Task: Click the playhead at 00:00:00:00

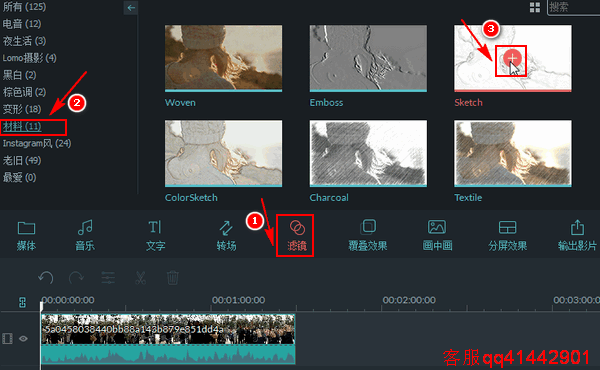Action: 41,306
